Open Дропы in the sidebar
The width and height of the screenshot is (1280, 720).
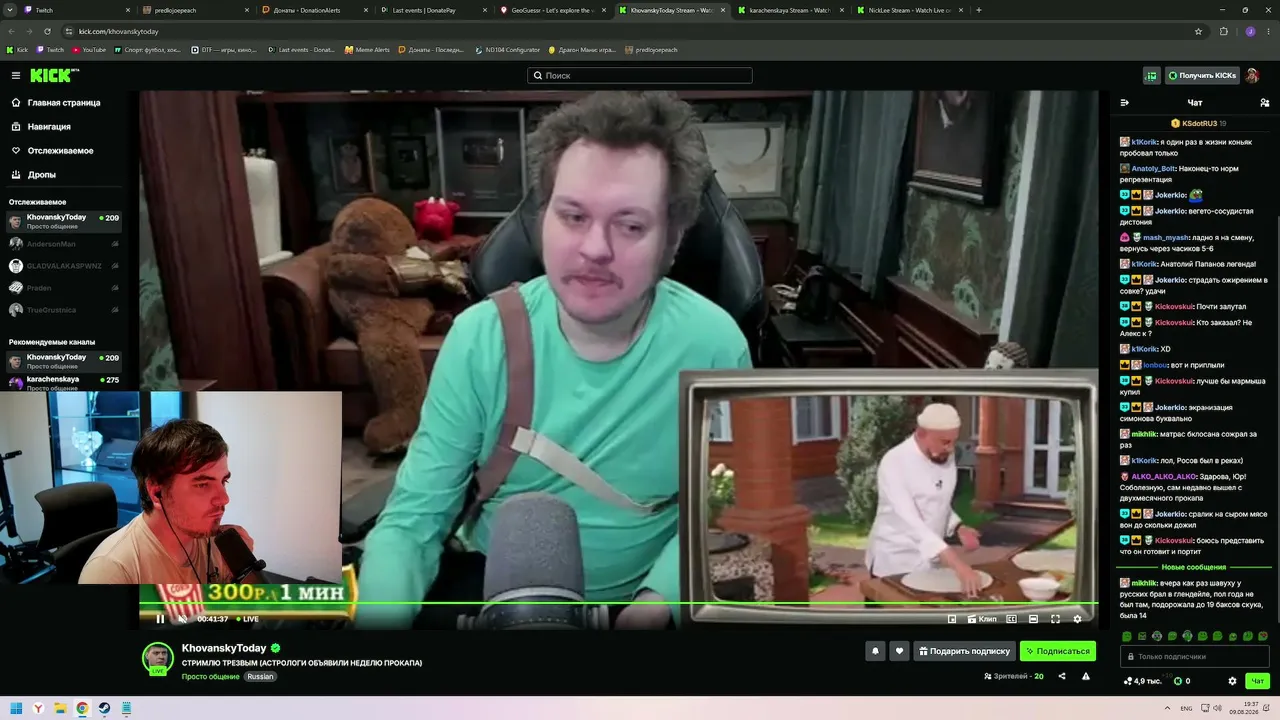(x=42, y=175)
